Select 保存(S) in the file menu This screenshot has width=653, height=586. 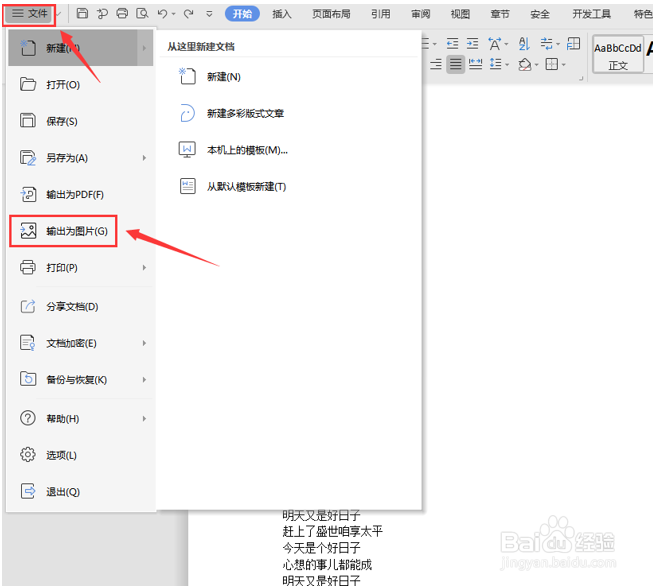pos(81,121)
